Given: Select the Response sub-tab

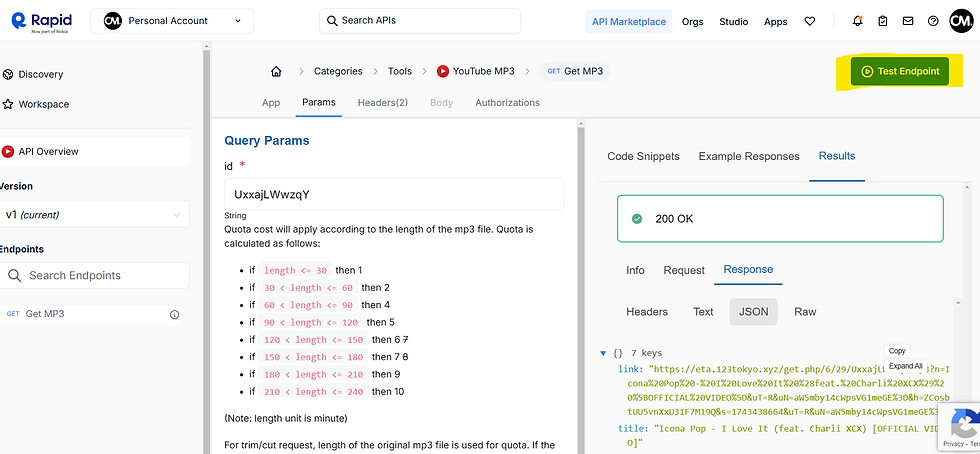Looking at the screenshot, I should [748, 270].
